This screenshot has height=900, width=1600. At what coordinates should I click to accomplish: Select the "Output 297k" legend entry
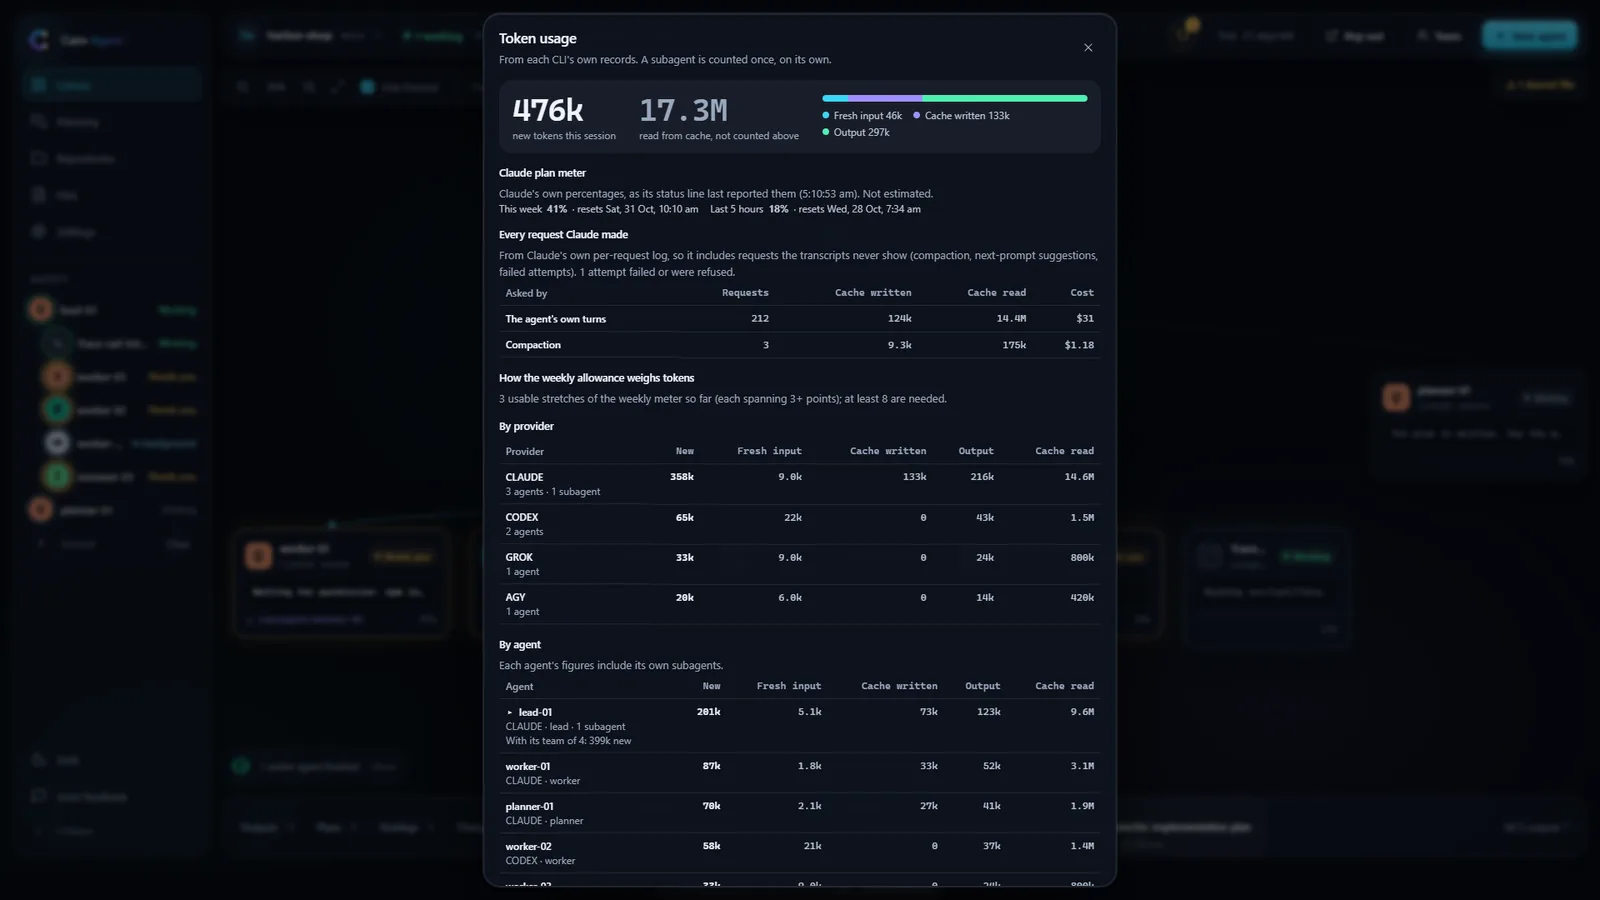(856, 132)
